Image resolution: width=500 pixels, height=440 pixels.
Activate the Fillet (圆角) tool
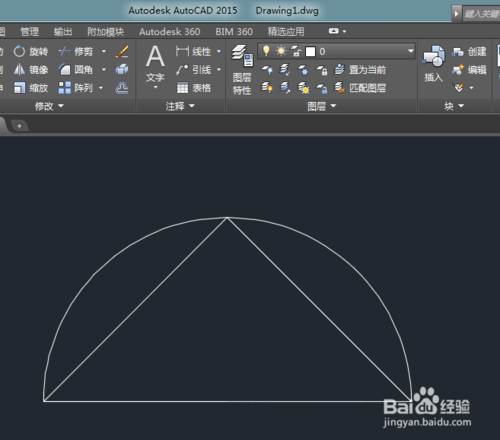click(76, 70)
